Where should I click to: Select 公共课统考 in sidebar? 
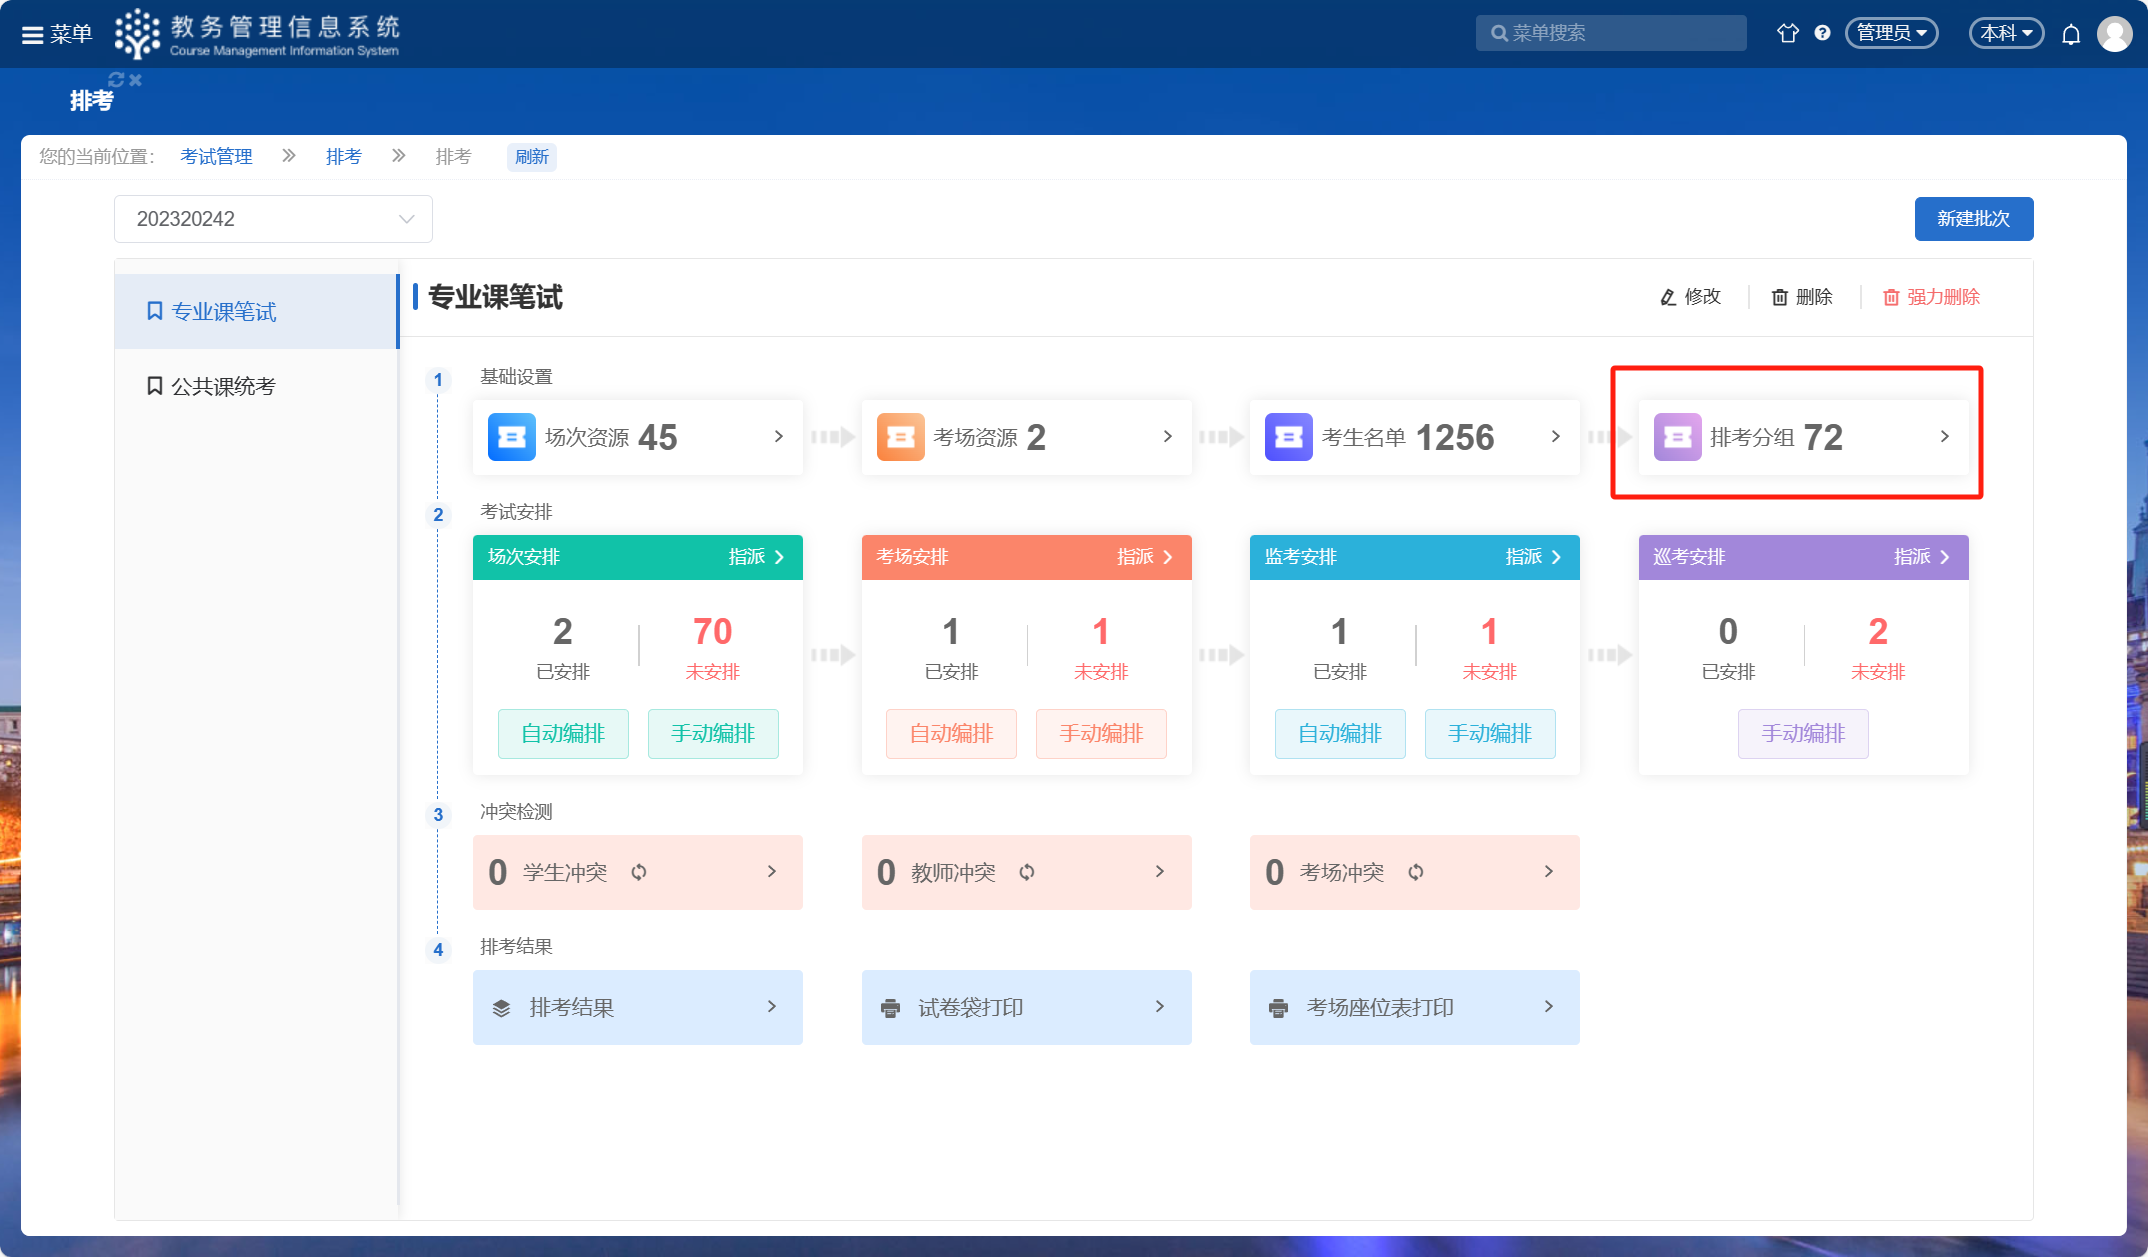[x=222, y=386]
